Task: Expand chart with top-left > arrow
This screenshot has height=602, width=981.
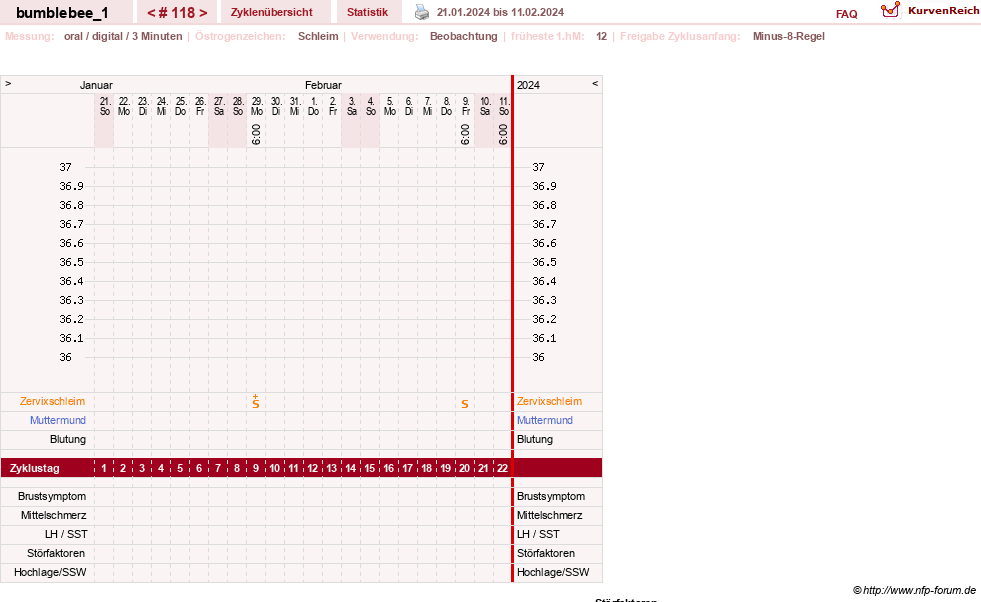Action: 8,83
